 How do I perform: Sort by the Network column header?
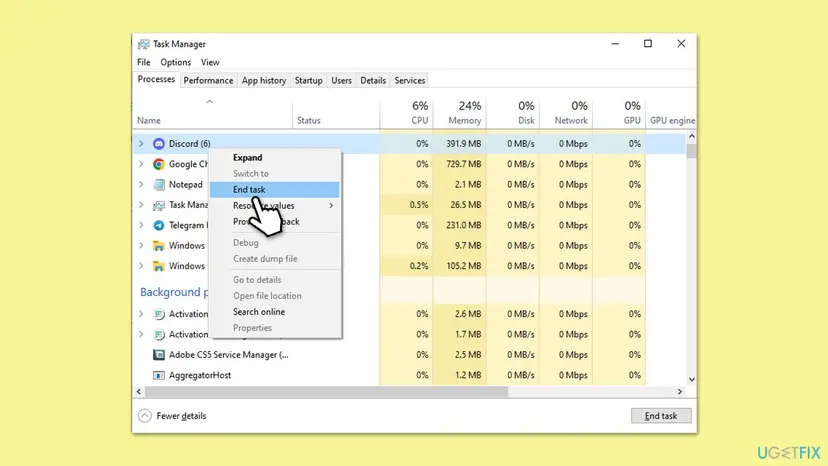[566, 113]
